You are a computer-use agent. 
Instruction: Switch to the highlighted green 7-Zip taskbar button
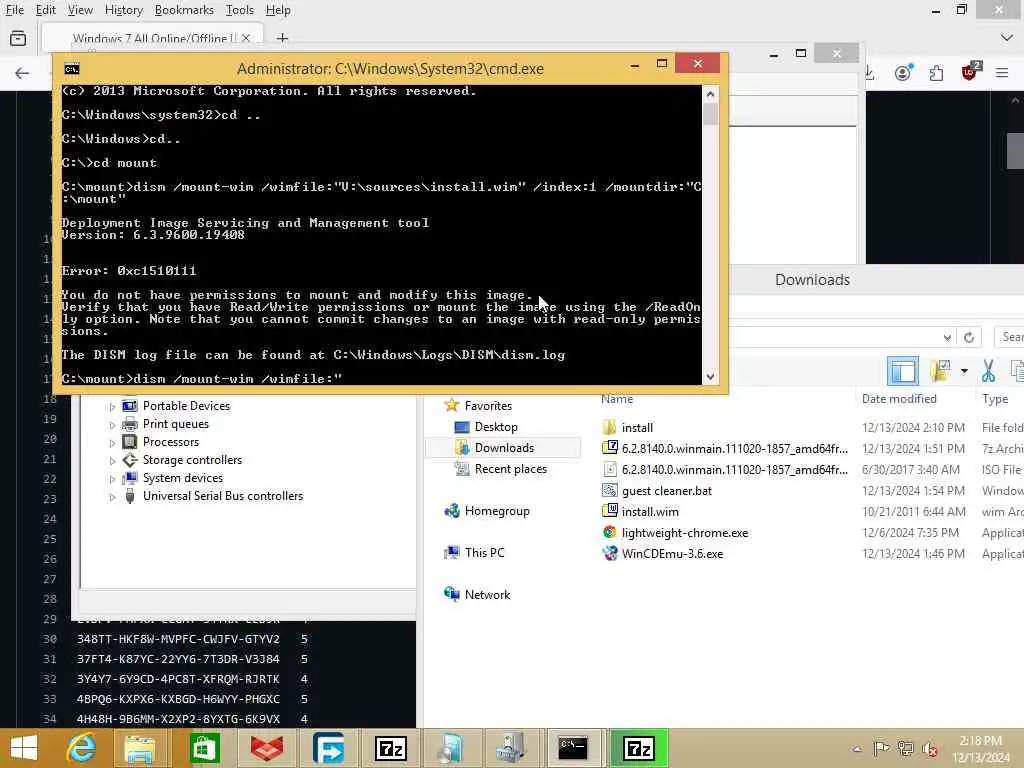639,748
